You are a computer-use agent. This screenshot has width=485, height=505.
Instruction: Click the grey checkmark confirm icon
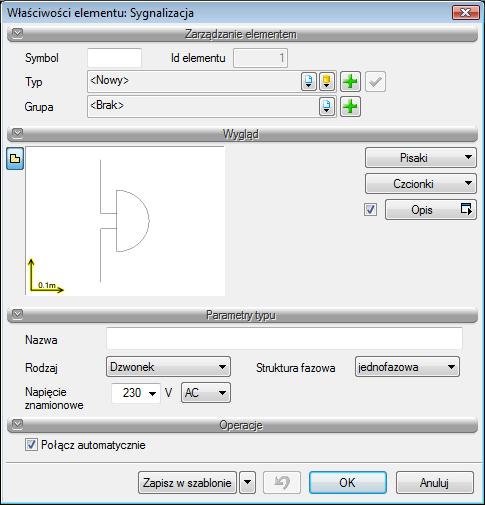(x=375, y=81)
